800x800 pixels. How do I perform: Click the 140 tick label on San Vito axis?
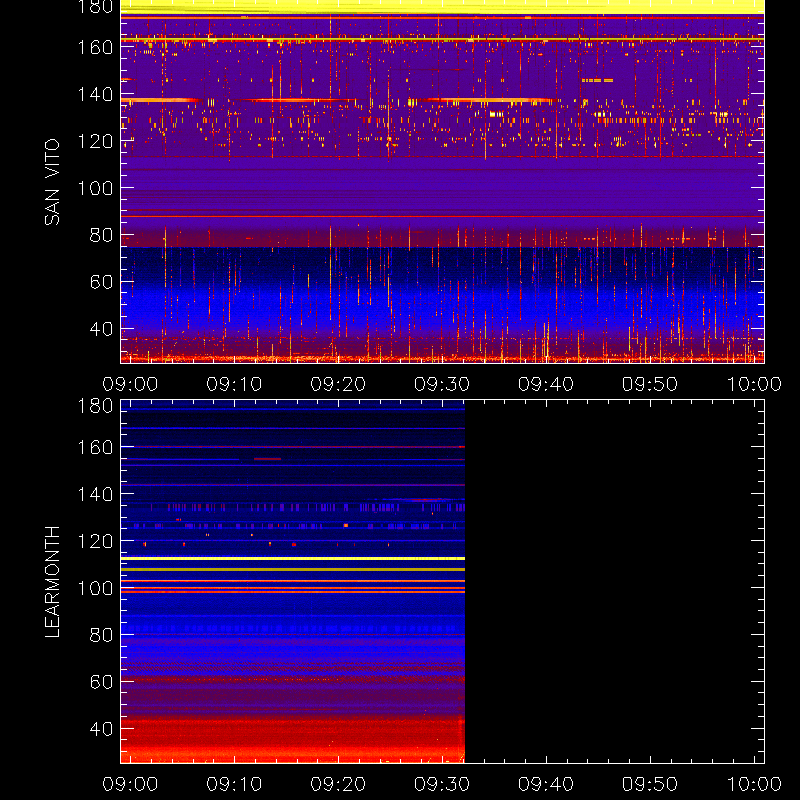95,94
